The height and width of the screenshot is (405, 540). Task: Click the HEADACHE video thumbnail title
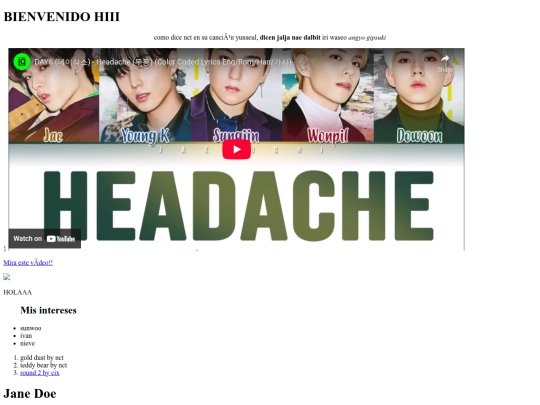238,205
